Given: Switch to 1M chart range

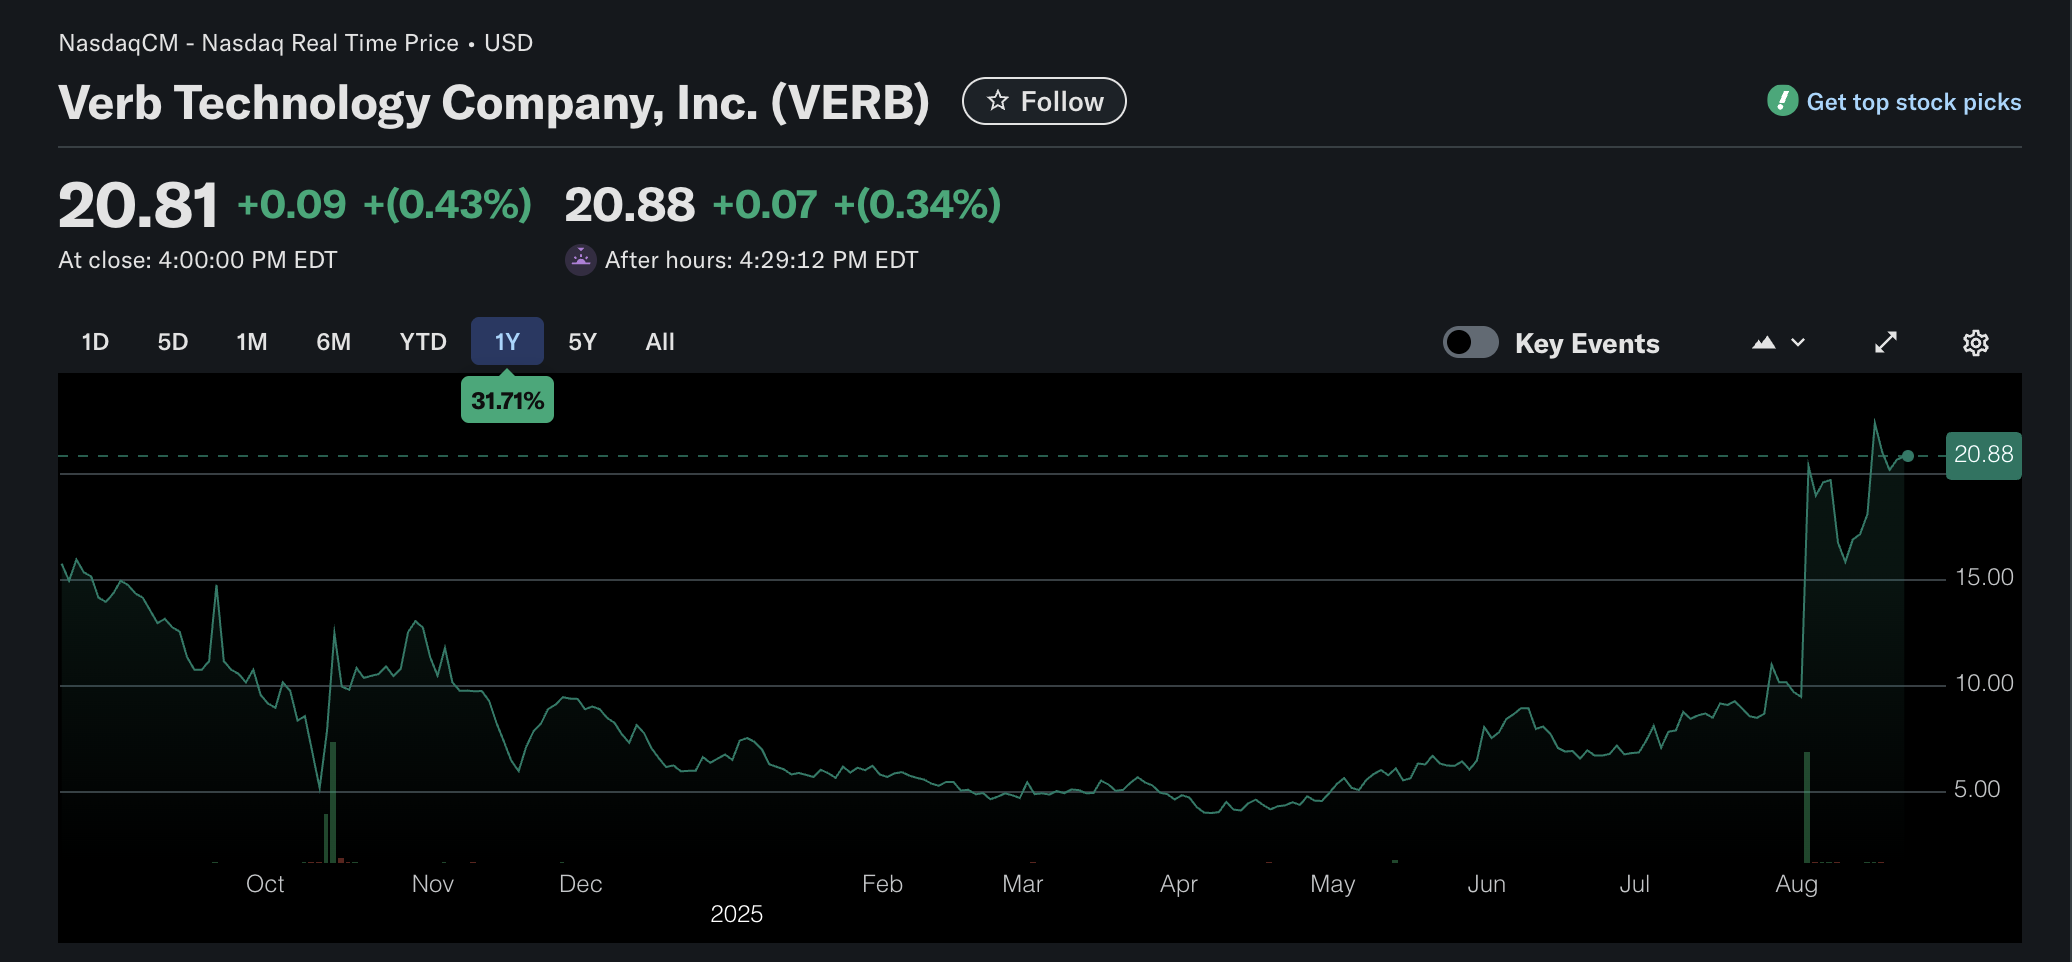Looking at the screenshot, I should coord(252,342).
